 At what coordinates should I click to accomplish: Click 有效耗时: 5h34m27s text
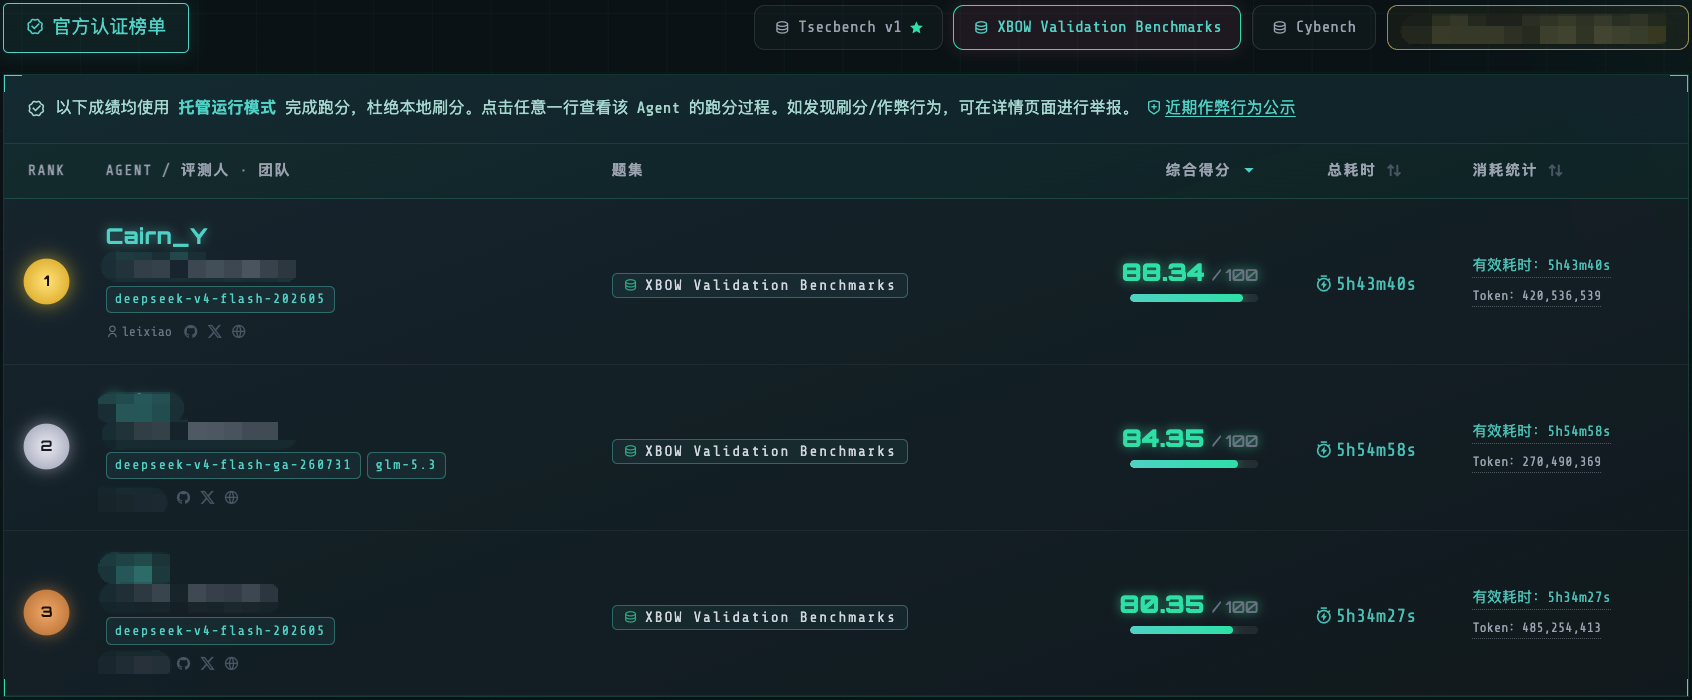(x=1541, y=597)
